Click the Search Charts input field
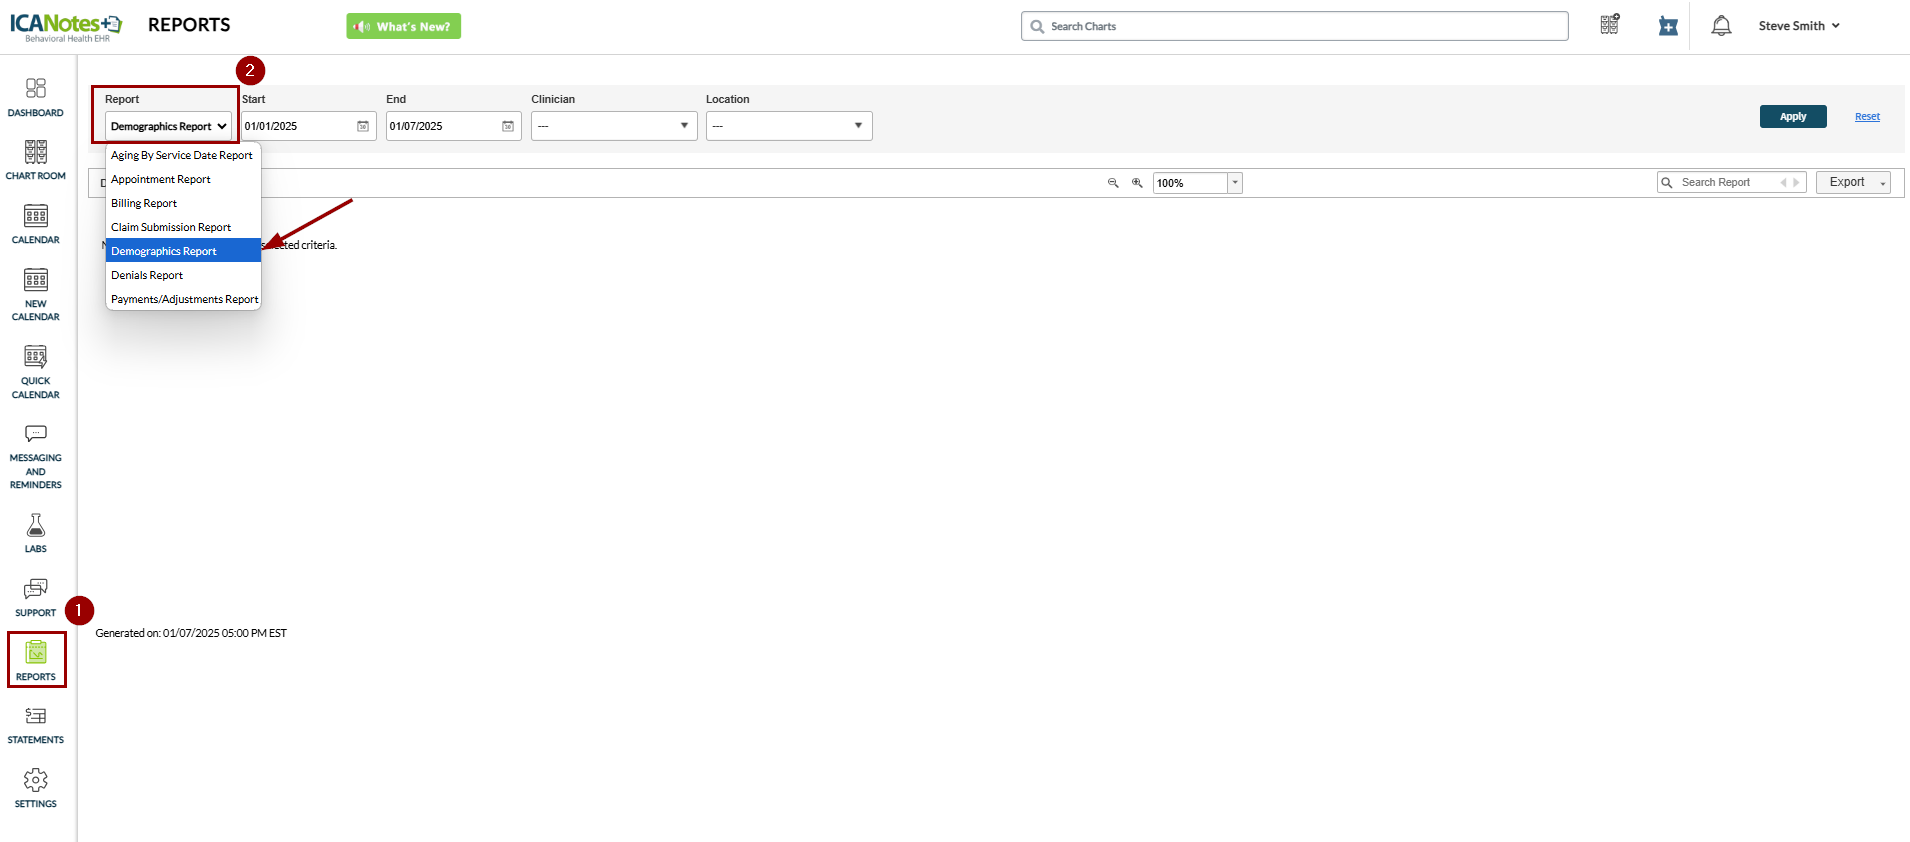The width and height of the screenshot is (1910, 842). point(1294,26)
